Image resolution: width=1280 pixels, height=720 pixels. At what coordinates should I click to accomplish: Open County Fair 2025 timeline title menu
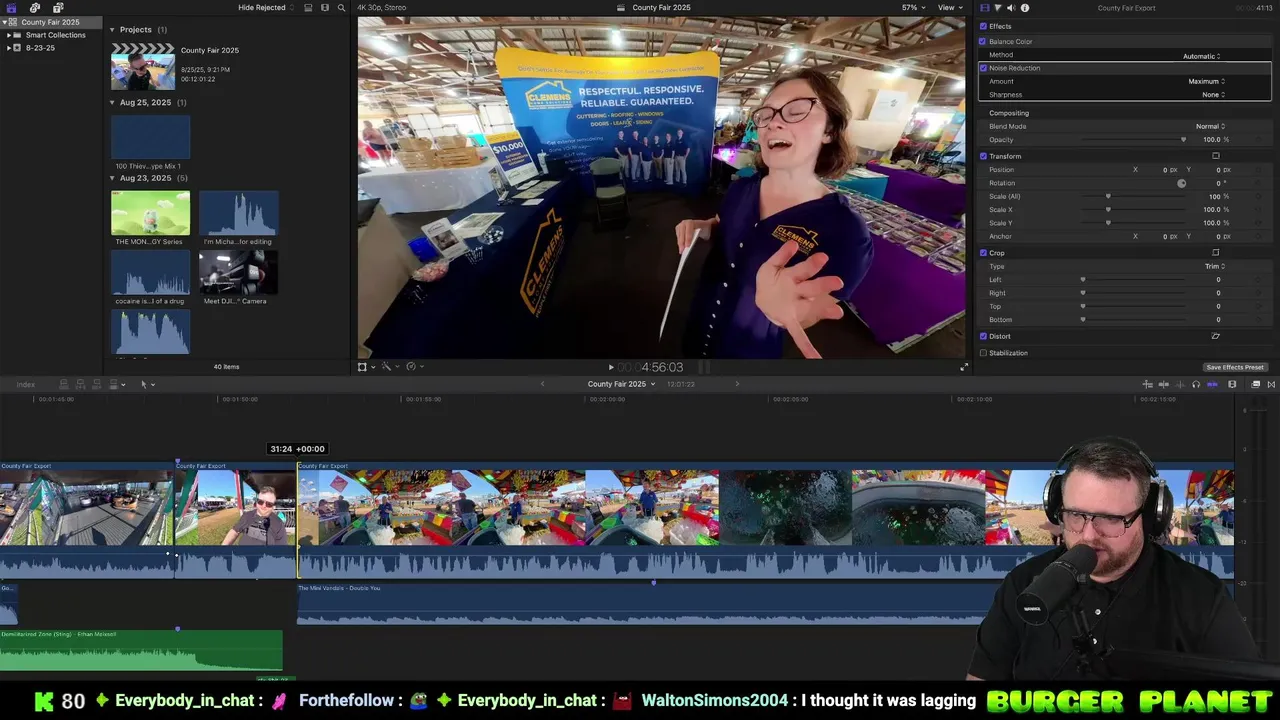(621, 384)
